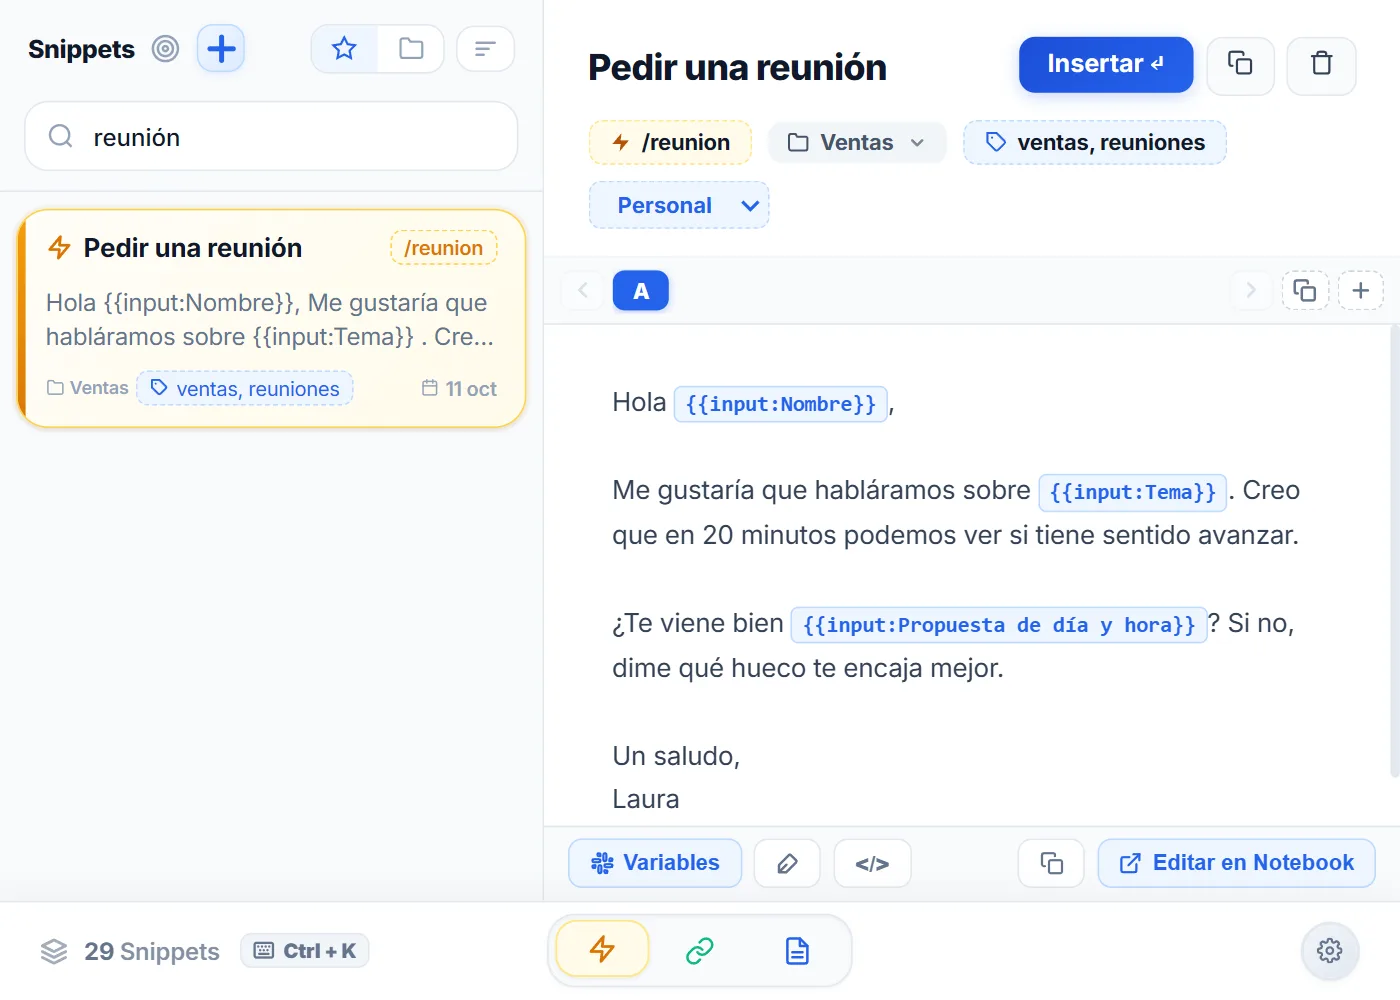The image size is (1400, 1000).
Task: Toggle the folder view filter
Action: tap(411, 49)
